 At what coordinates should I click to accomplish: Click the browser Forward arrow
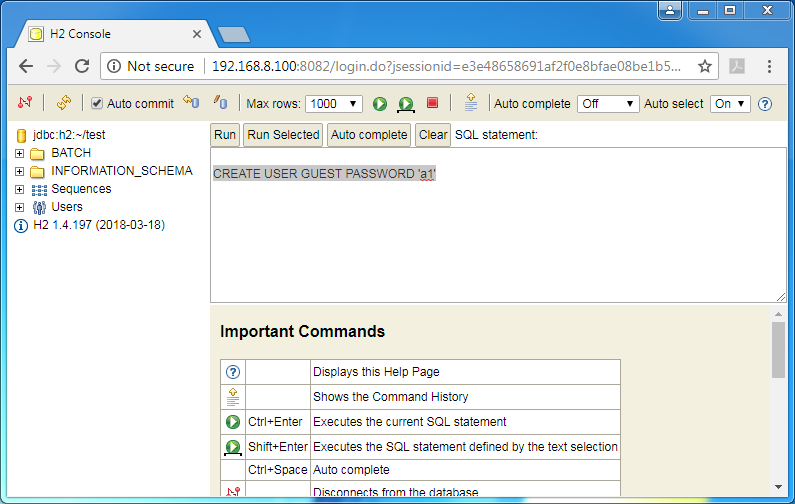(54, 66)
